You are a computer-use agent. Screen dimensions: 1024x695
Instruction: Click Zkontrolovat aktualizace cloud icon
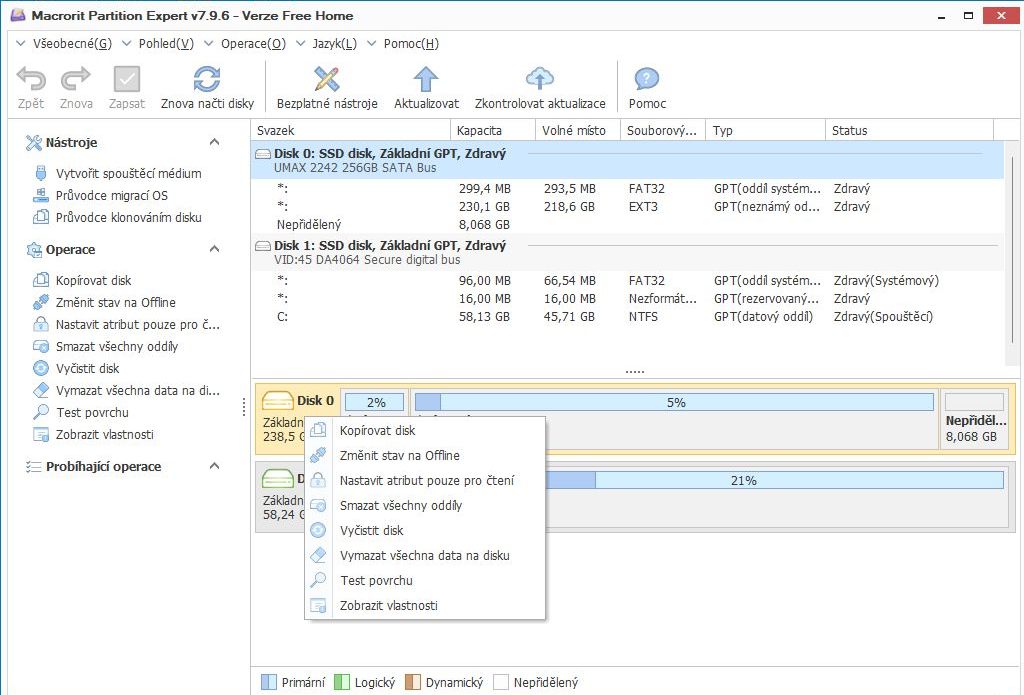pos(540,81)
